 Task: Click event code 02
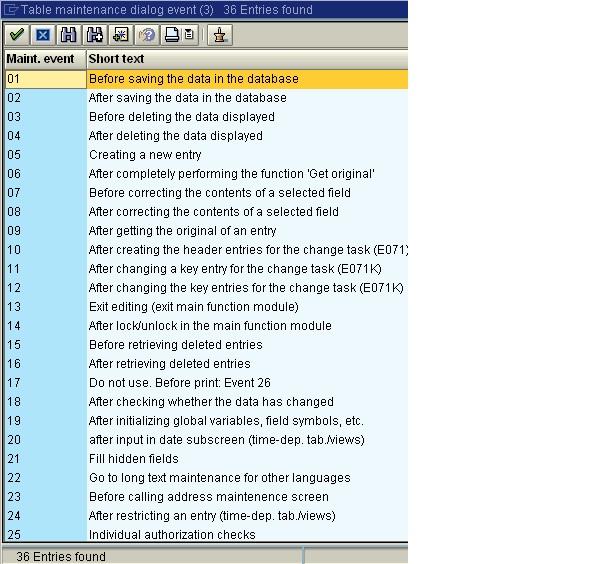[x=46, y=98]
